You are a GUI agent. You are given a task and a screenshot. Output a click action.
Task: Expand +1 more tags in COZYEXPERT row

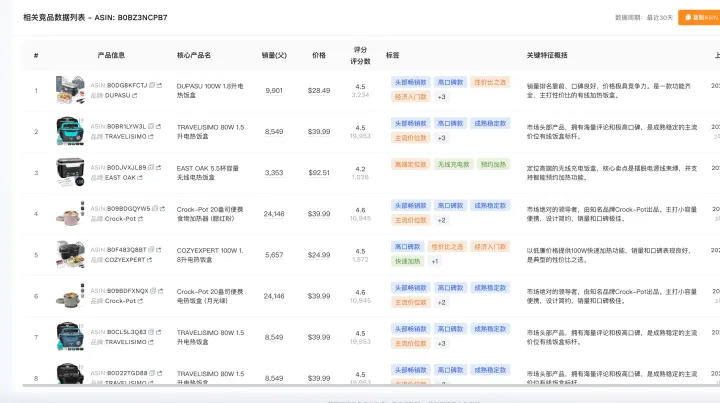point(435,261)
